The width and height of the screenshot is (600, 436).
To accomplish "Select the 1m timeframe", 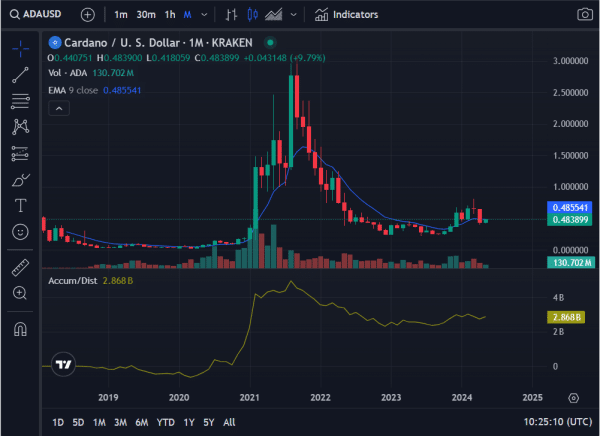I will tap(121, 15).
